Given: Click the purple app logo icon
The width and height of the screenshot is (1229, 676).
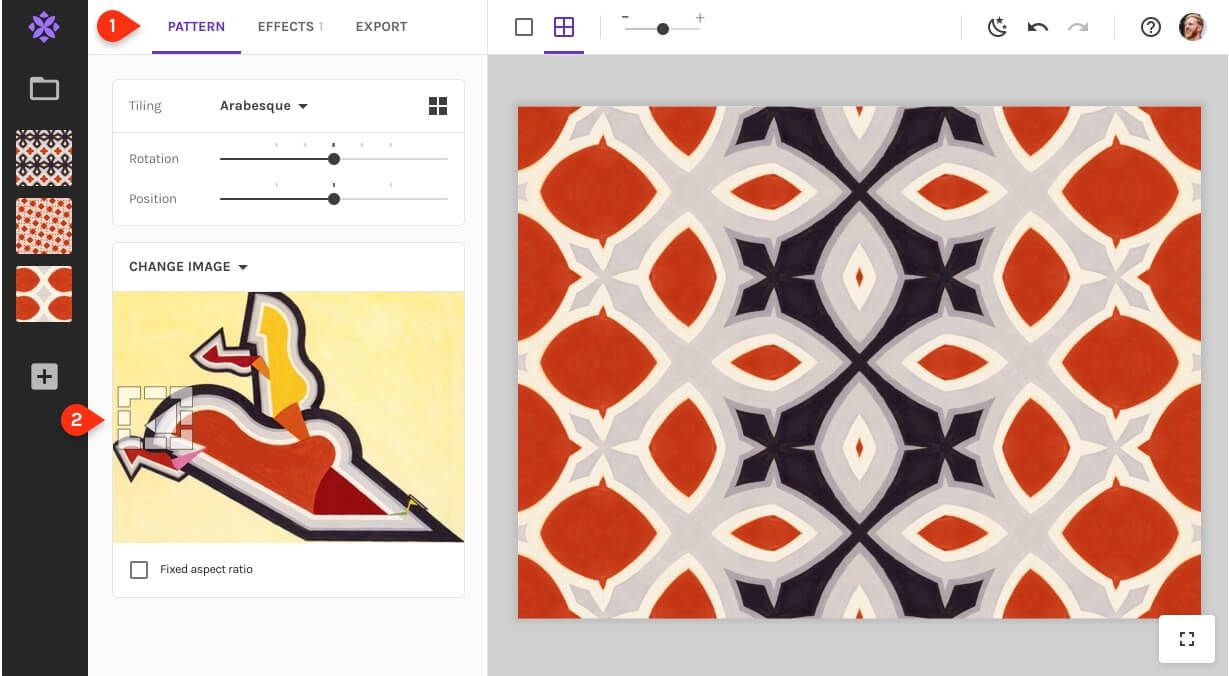Looking at the screenshot, I should pyautogui.click(x=44, y=27).
